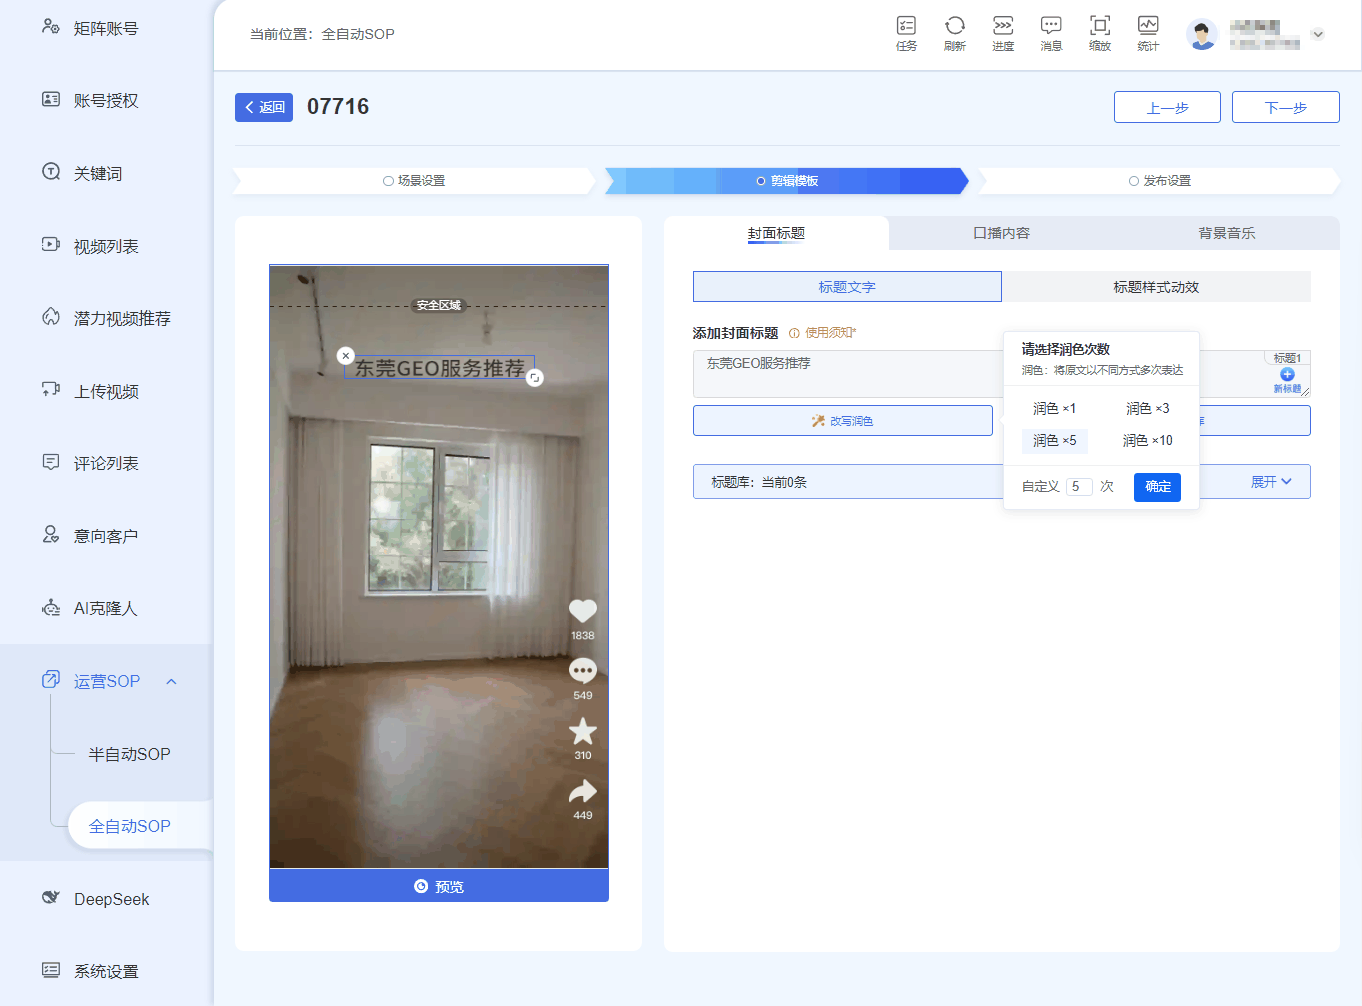
Task: Expand the 标题库 section with 展开
Action: [x=1271, y=482]
